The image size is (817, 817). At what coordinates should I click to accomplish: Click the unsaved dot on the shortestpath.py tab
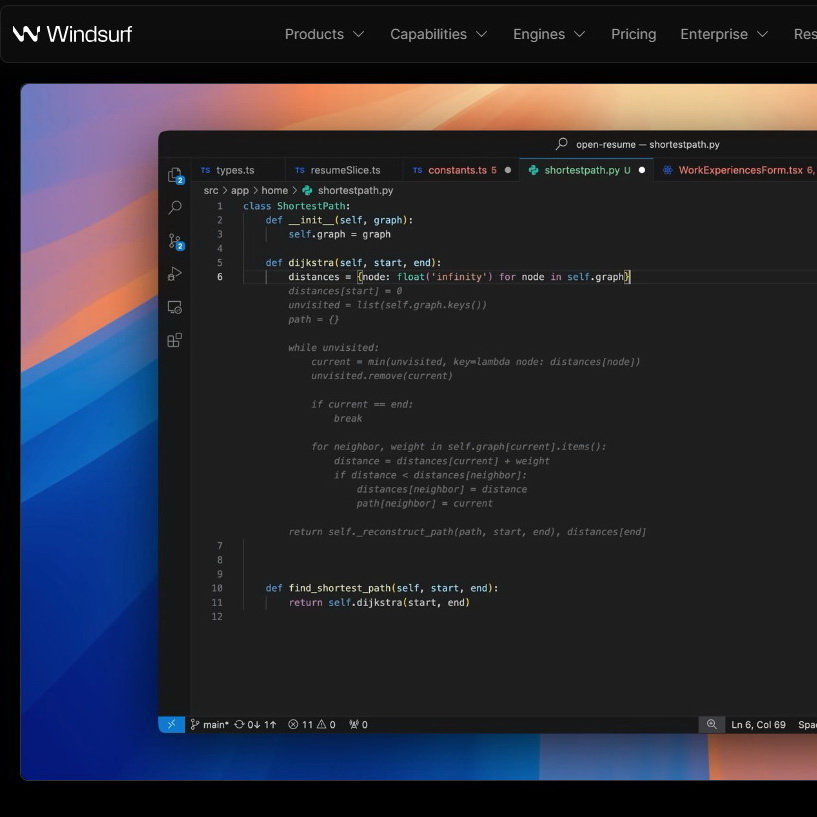[x=642, y=170]
